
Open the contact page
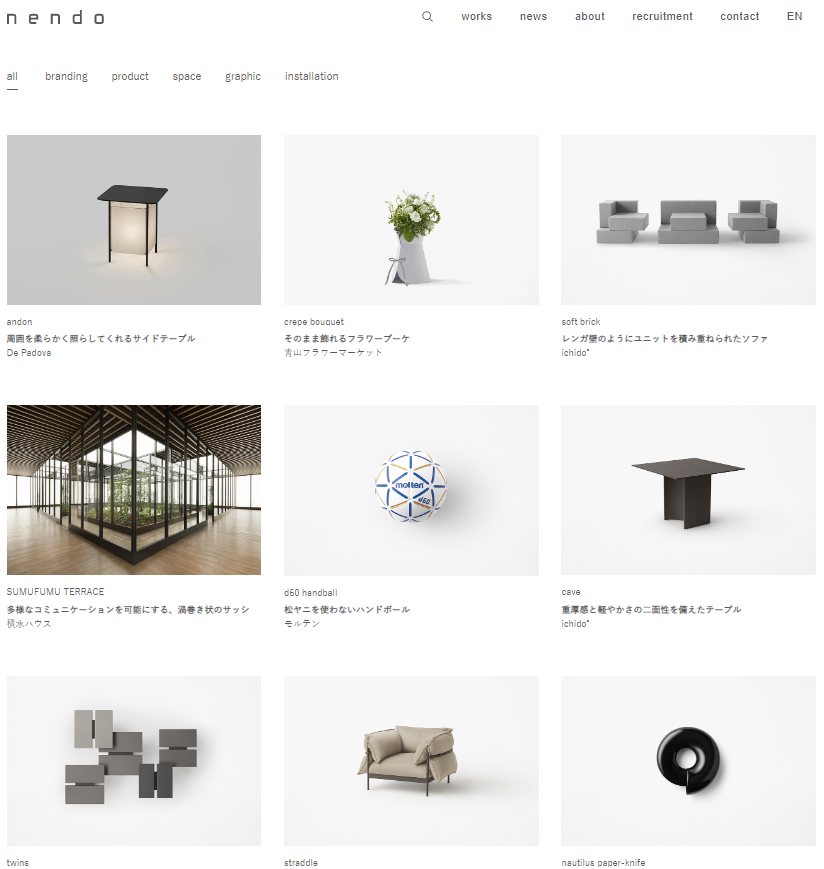point(739,17)
